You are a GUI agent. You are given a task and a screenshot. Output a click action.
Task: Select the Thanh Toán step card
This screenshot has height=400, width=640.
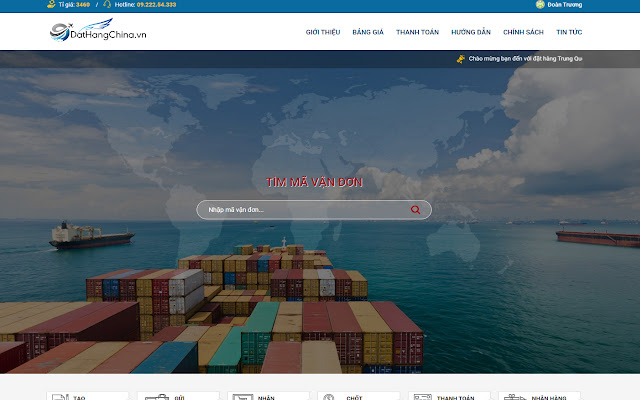tap(449, 396)
